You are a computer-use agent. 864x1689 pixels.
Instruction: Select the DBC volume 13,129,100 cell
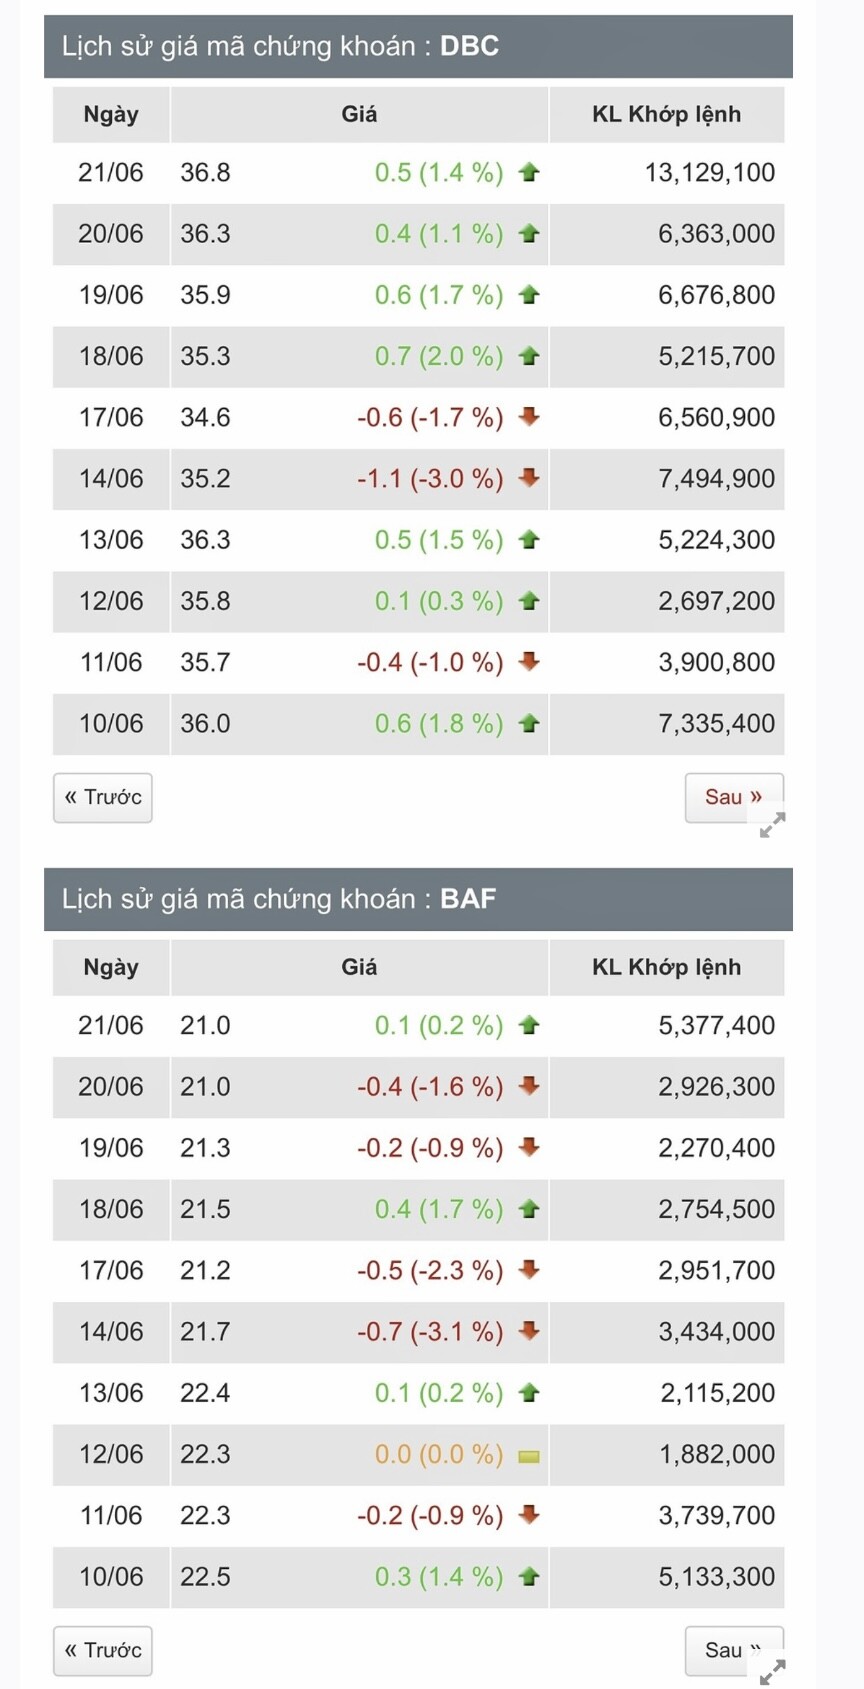coord(709,173)
